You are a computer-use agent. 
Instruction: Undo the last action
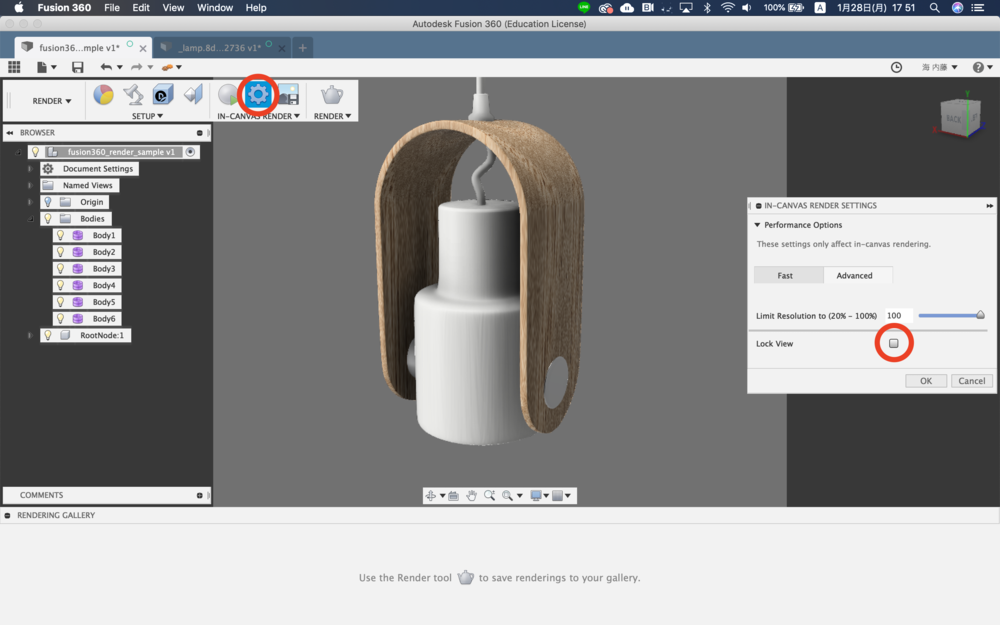tap(106, 67)
